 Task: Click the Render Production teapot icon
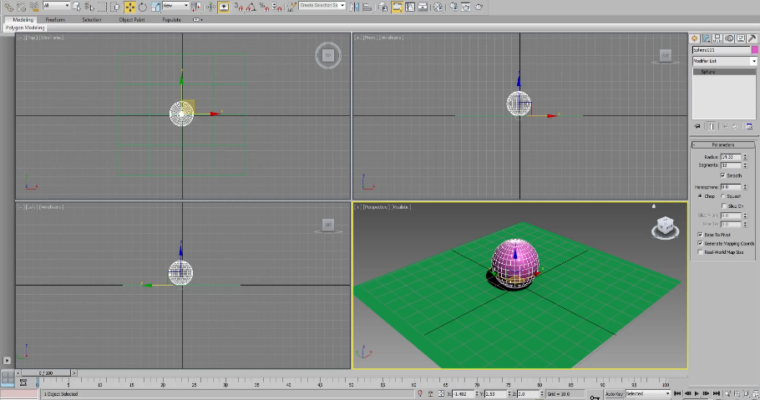(x=479, y=7)
